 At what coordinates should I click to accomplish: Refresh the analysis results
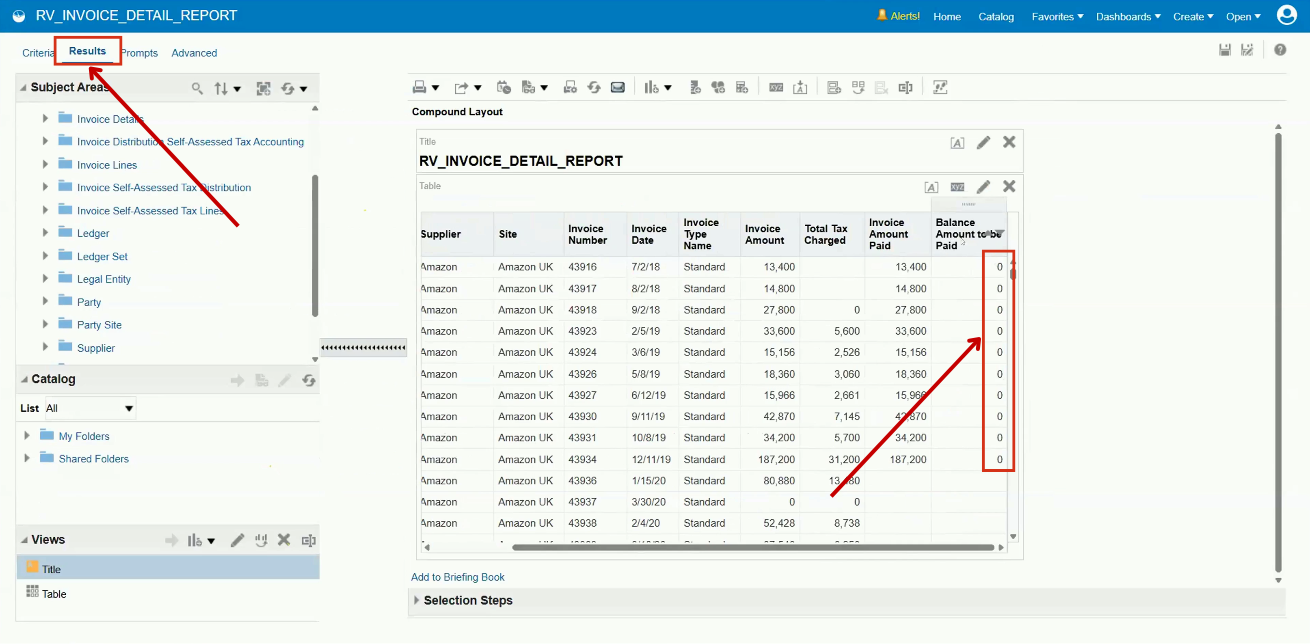[x=594, y=87]
